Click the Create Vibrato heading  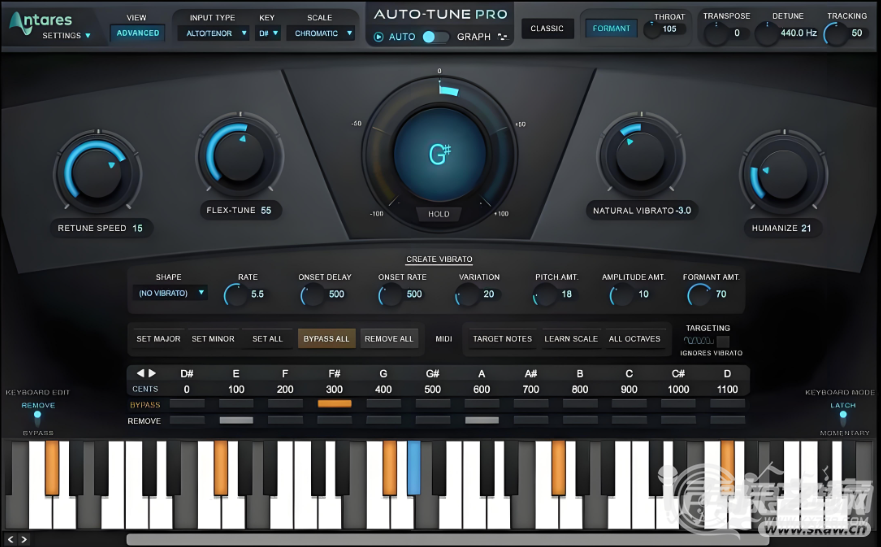439,259
